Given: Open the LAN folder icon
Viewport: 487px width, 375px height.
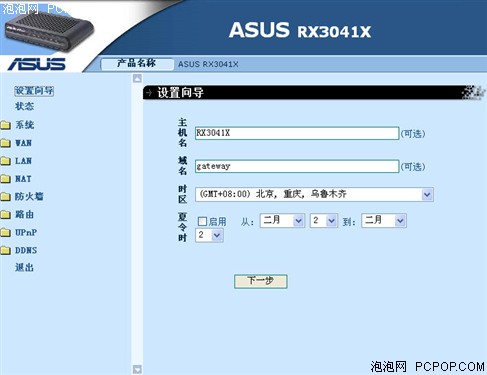Looking at the screenshot, I should [5, 161].
